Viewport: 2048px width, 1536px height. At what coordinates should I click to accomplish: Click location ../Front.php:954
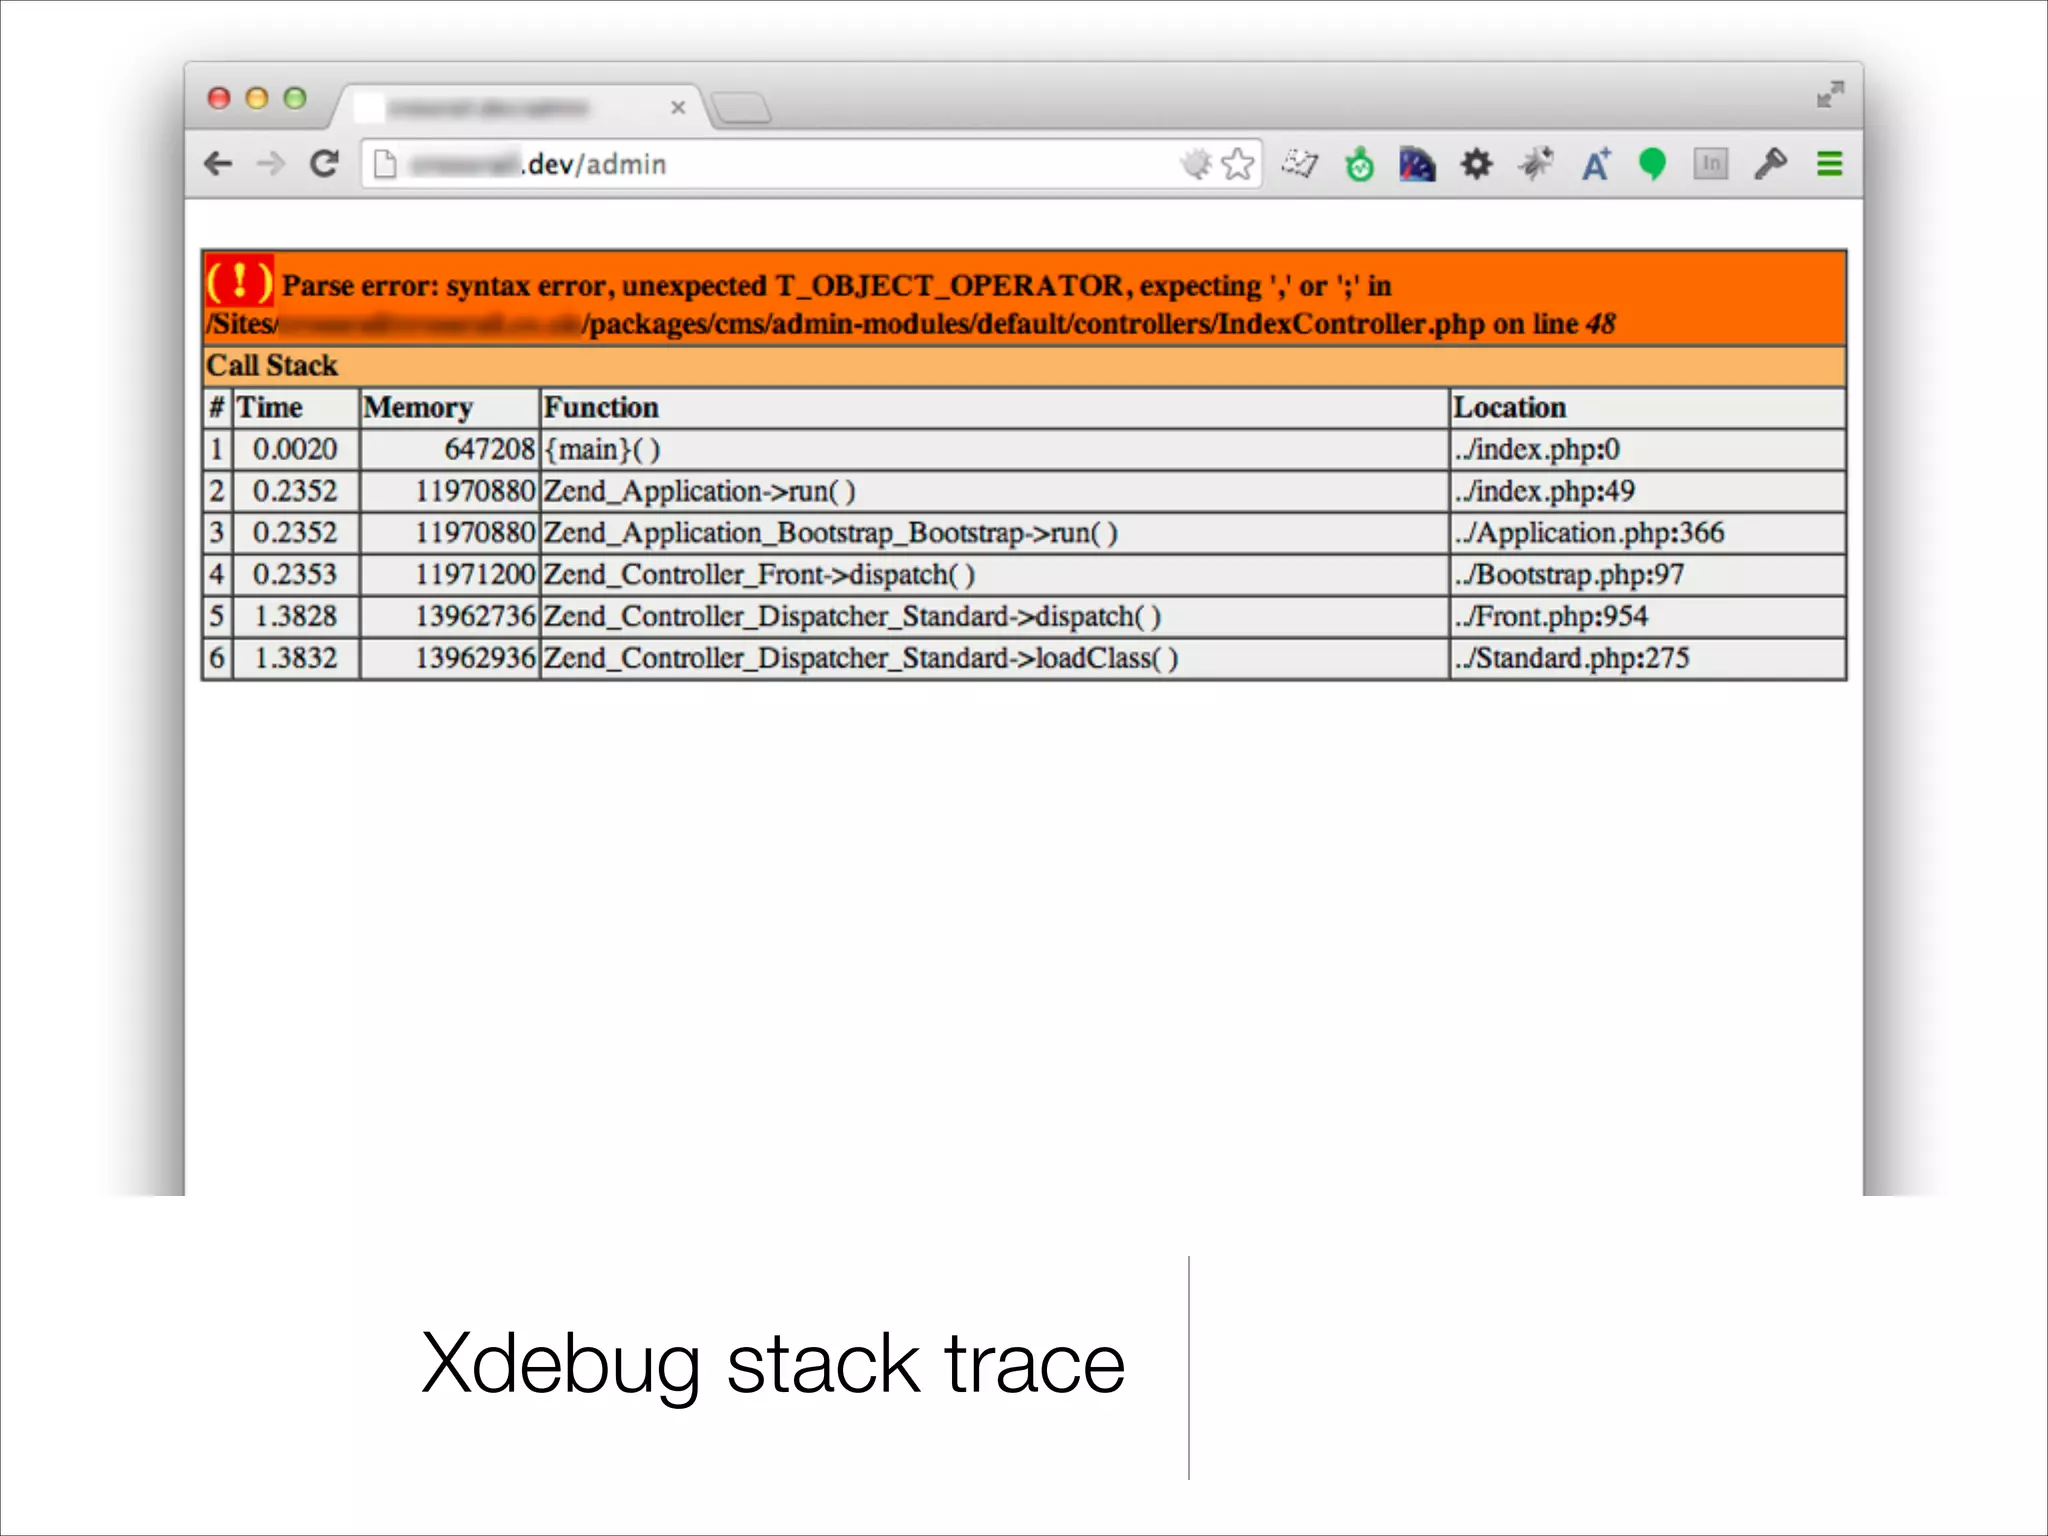pos(1550,617)
